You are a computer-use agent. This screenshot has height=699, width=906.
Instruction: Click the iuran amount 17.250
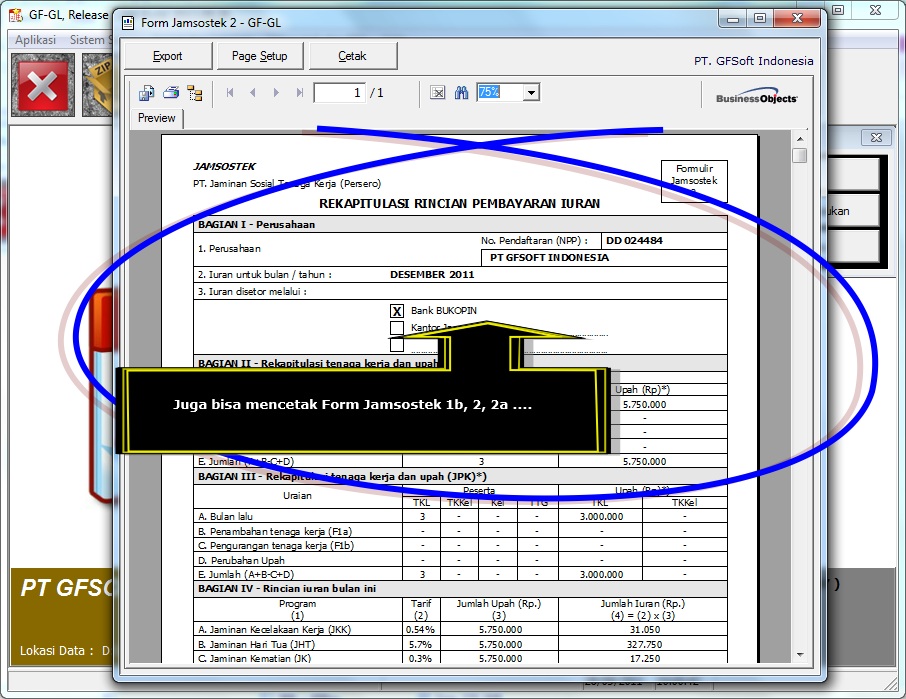[645, 659]
